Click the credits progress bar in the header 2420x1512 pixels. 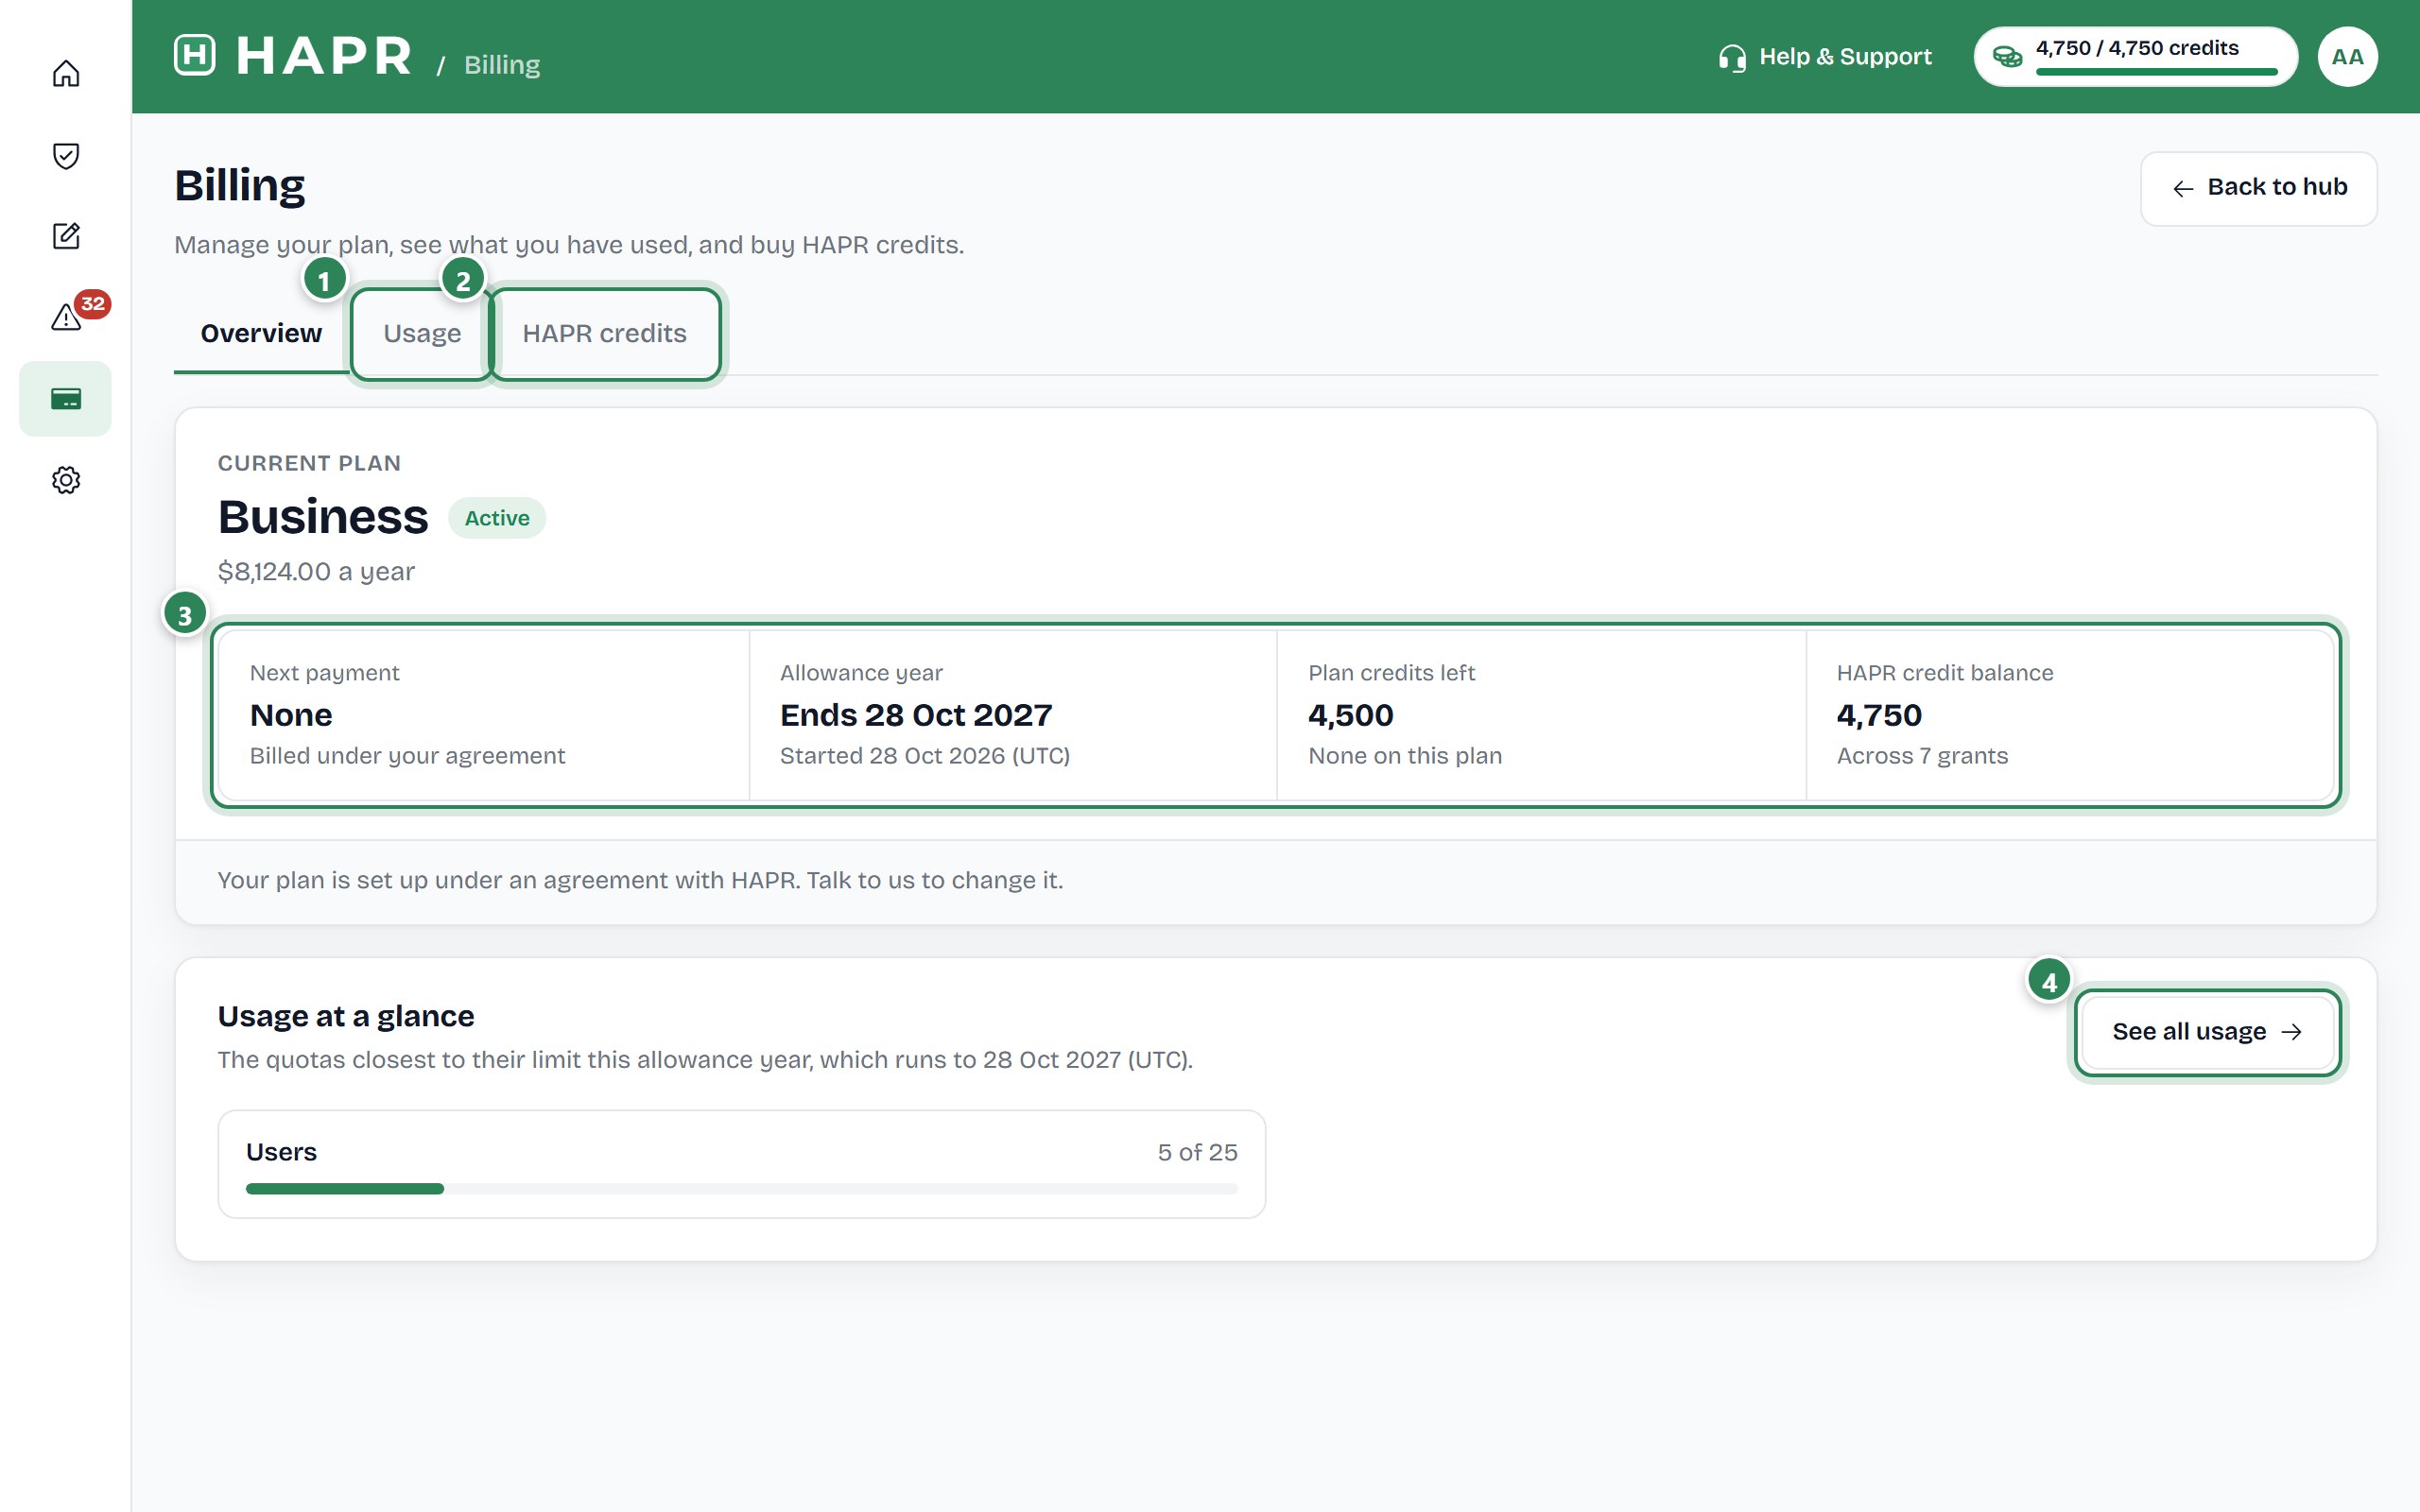click(x=2156, y=72)
